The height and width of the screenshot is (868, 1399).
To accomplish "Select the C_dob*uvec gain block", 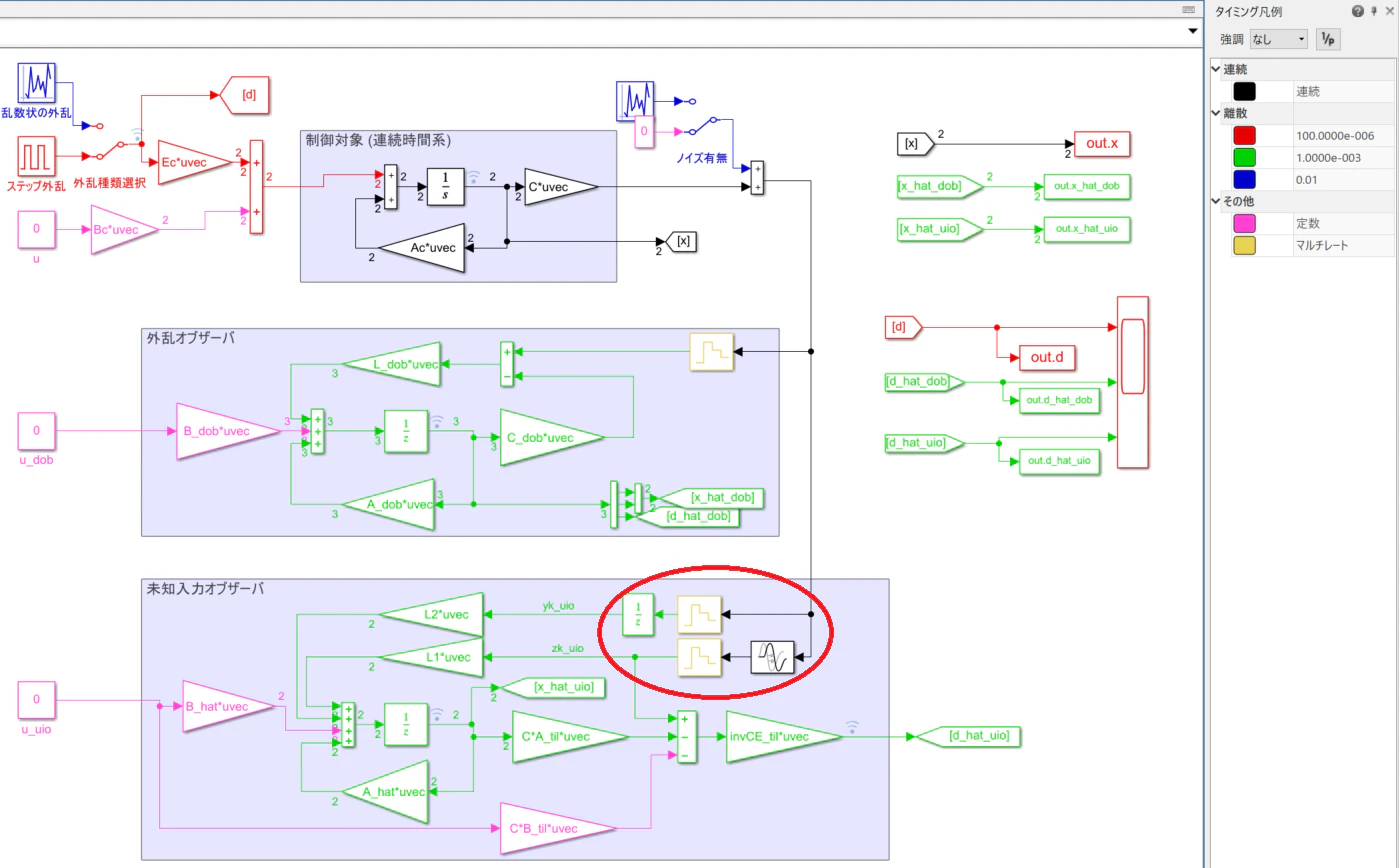I will tap(552, 437).
